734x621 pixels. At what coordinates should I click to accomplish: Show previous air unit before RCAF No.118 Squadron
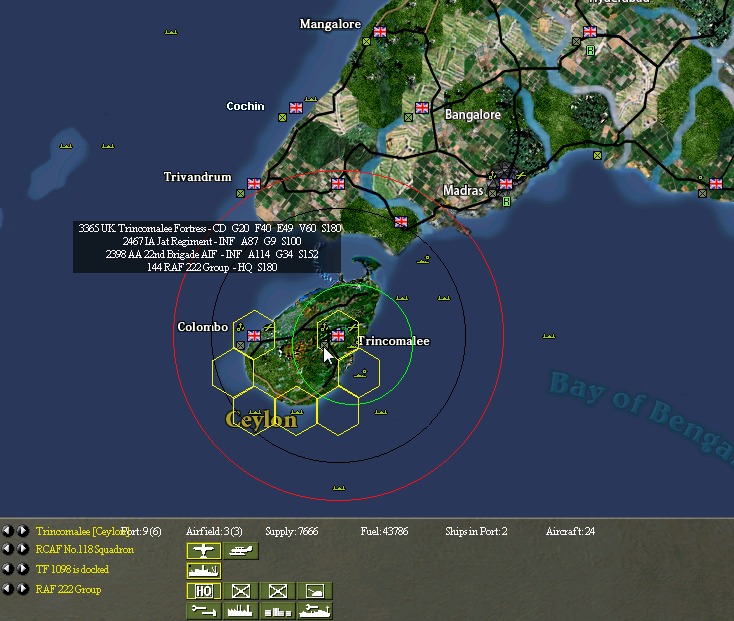point(7,549)
